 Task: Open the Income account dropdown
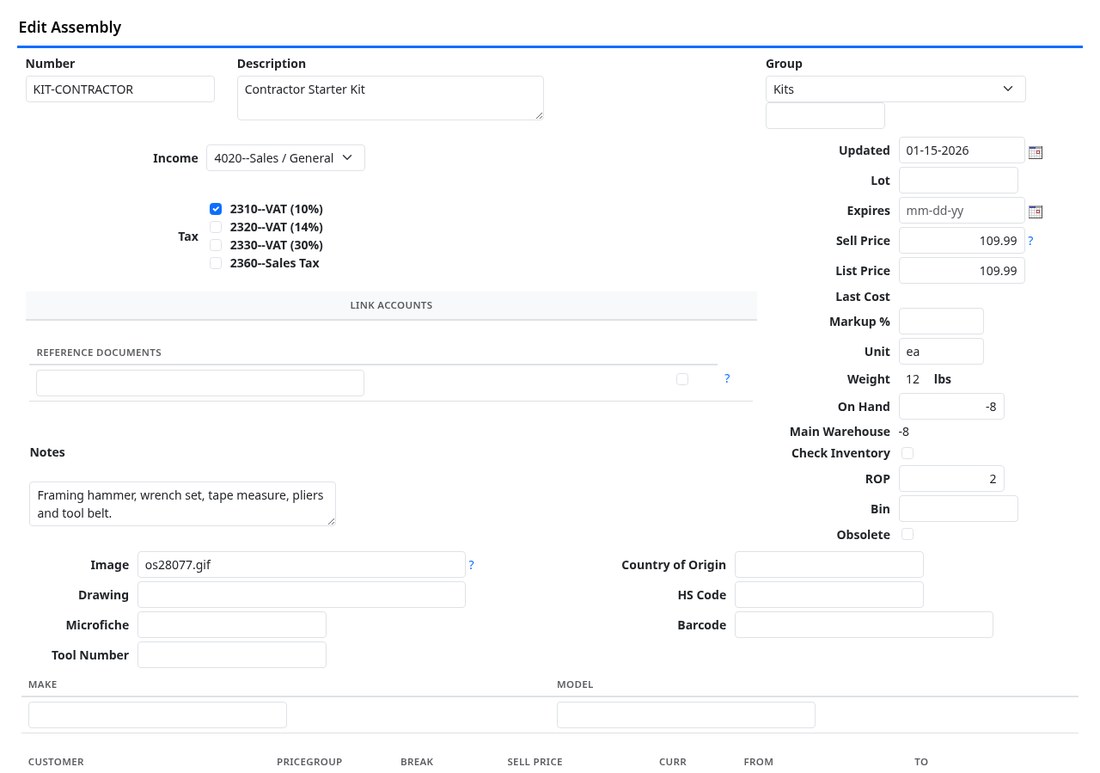285,158
